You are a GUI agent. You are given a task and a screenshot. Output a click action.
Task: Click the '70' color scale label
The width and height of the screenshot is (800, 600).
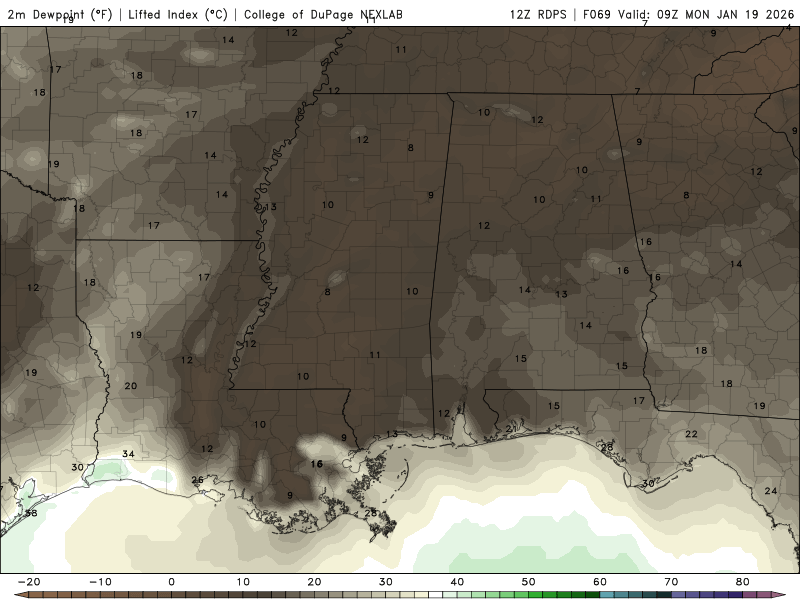pos(671,582)
